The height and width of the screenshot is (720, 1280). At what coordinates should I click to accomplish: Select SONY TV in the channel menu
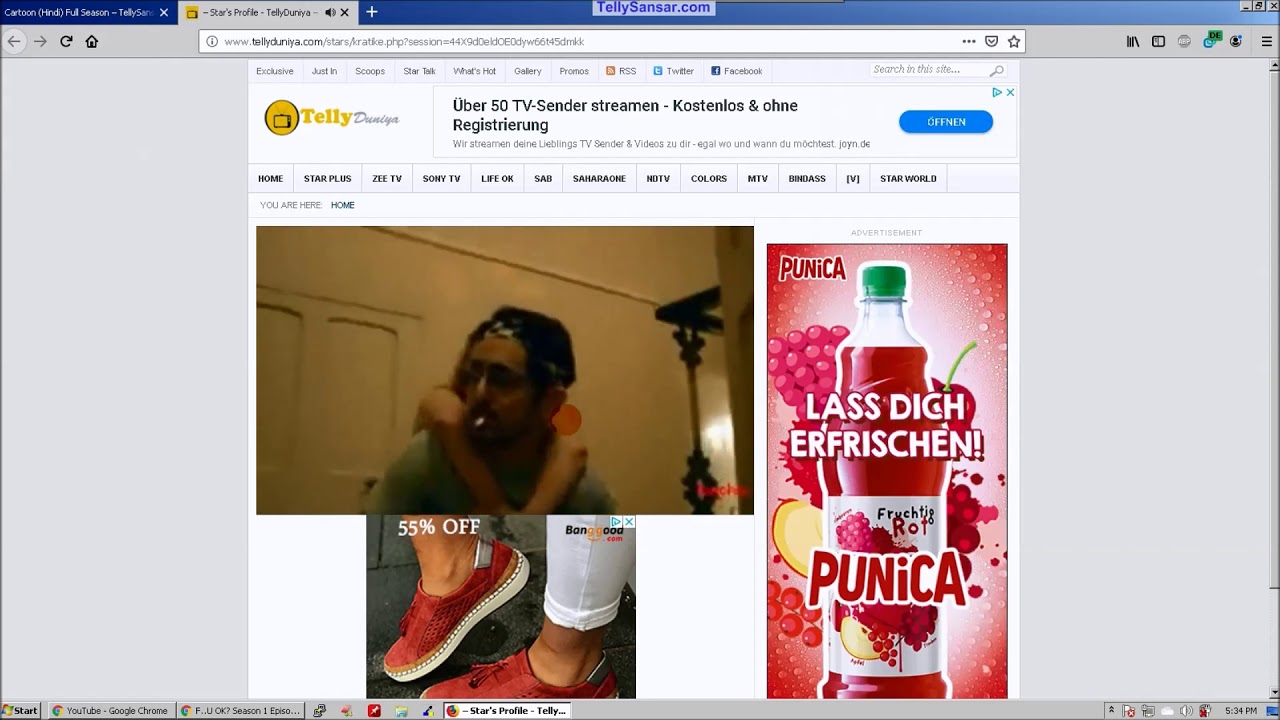pos(441,179)
